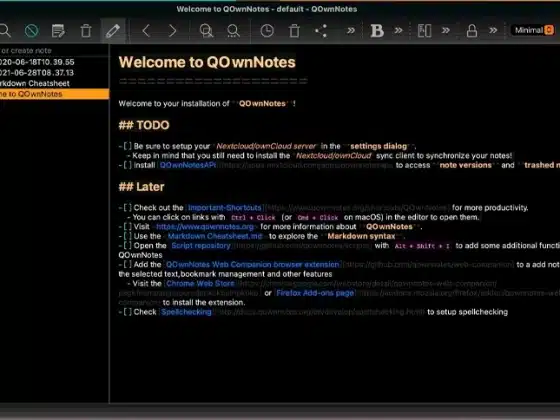Click the bold Markdown syntax text
560x420 pixels.
point(361,236)
